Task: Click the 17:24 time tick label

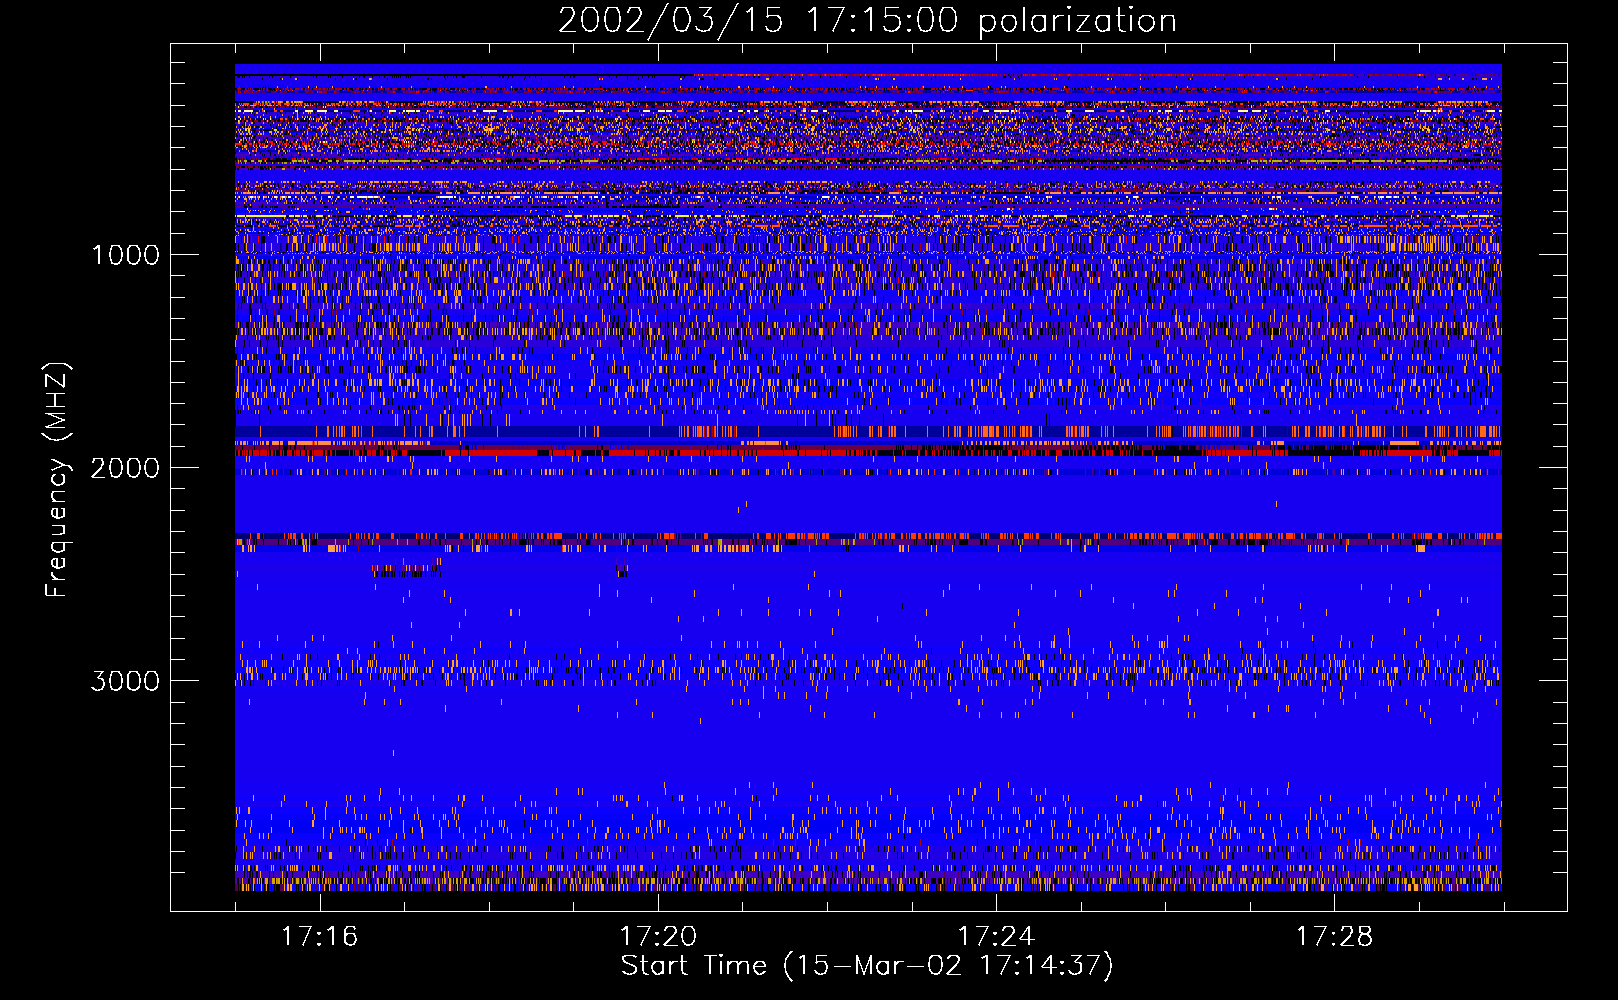Action: [x=996, y=937]
